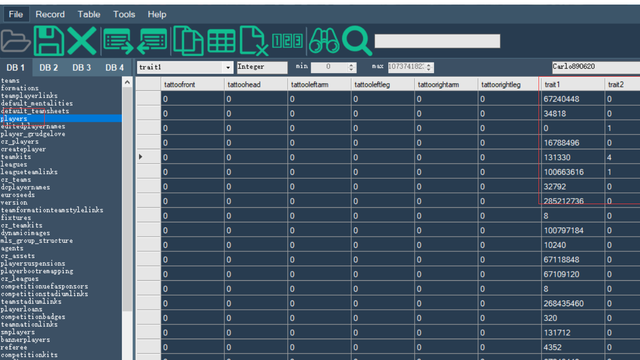Viewport: 640px width, 360px height.
Task: Click the import records arrow-right icon
Action: (118, 41)
